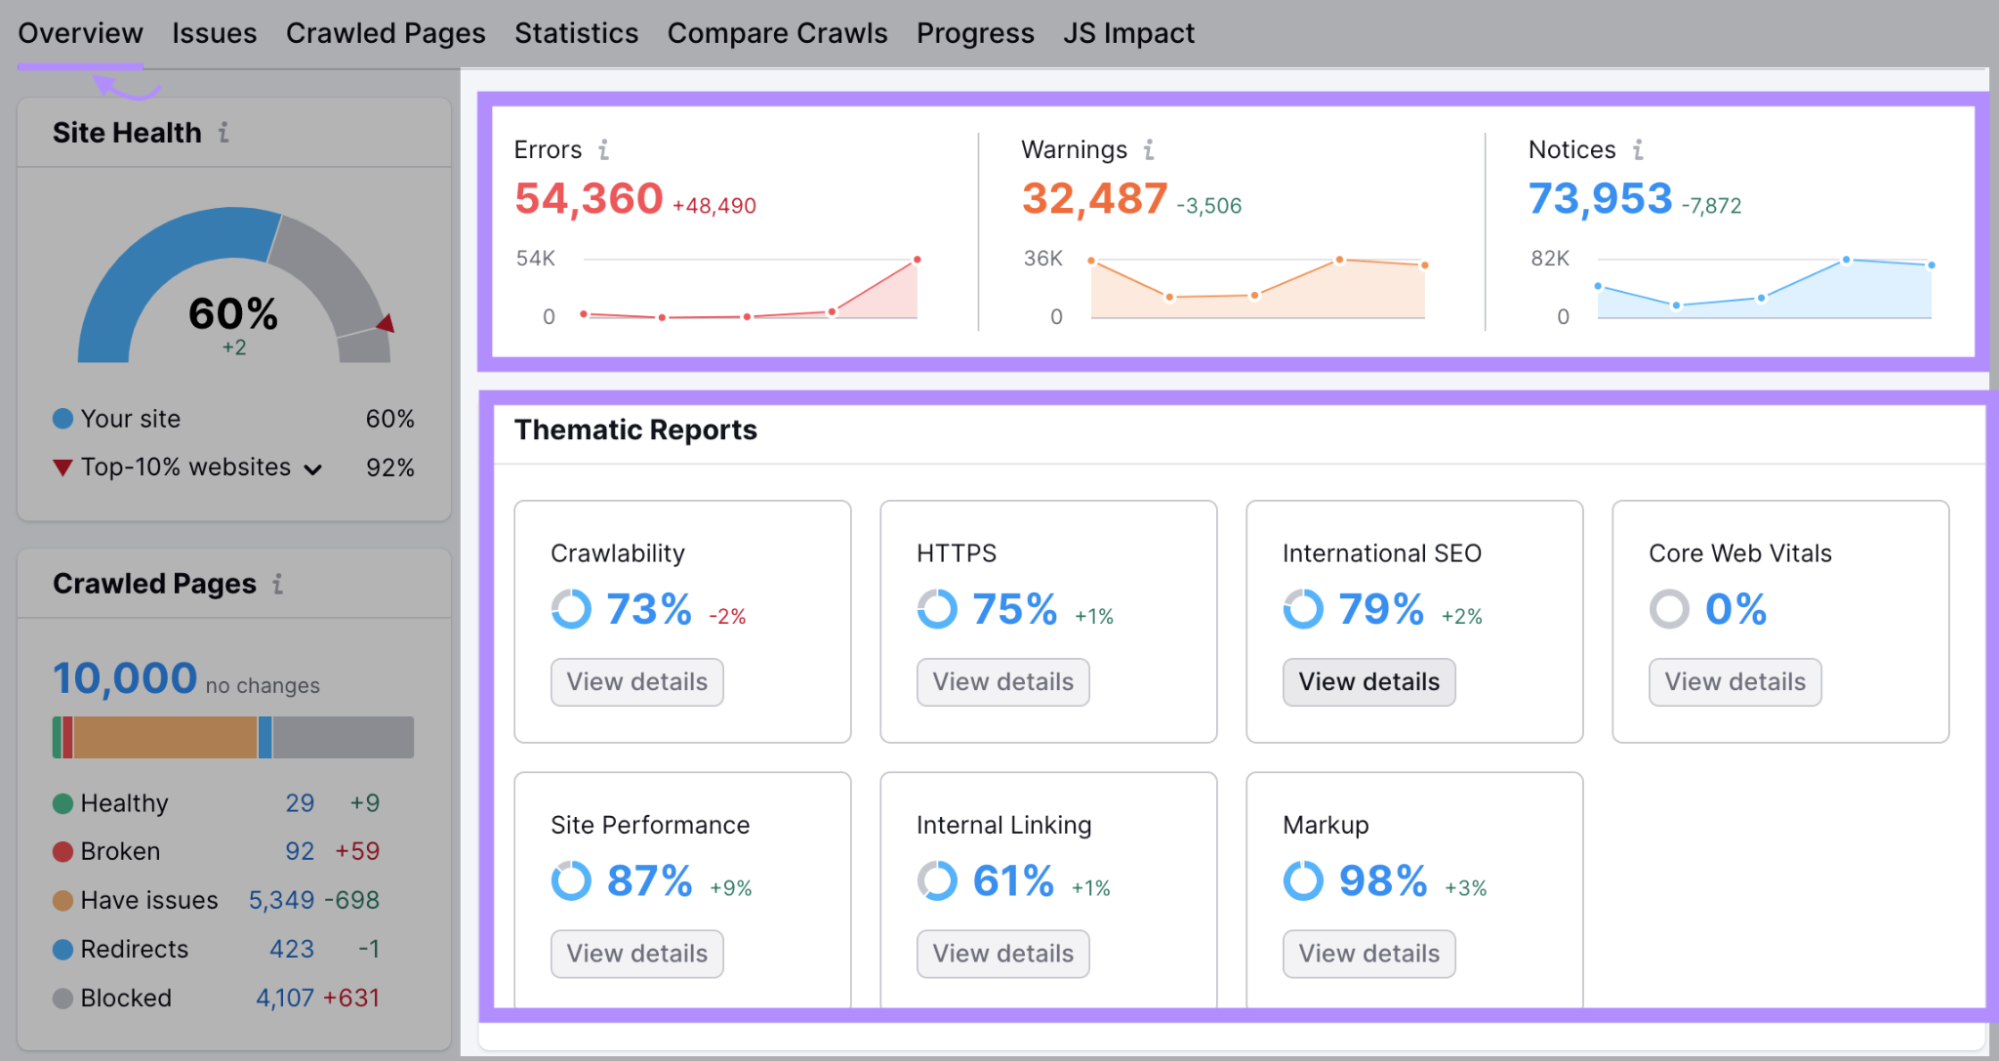Click View details under Internal Linking

pos(1002,953)
